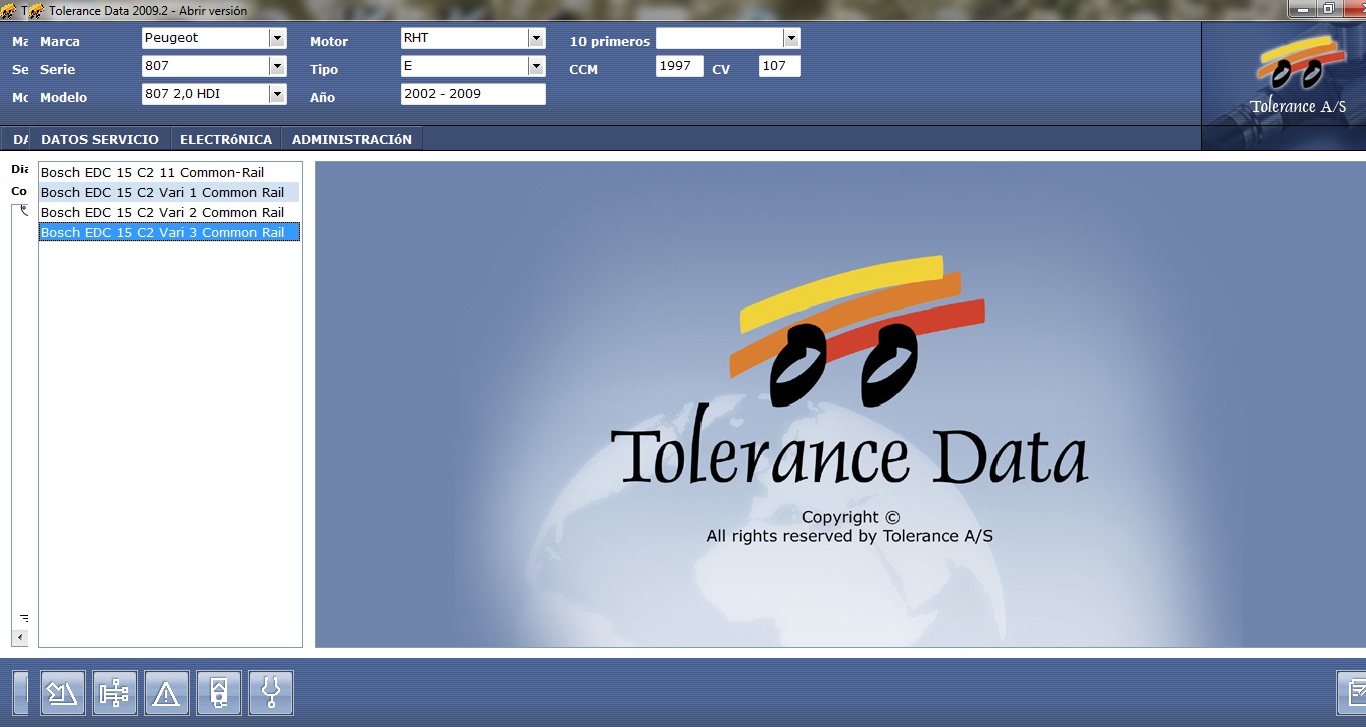Click the partially hidden tab left of DATOS SERVICIO
This screenshot has height=727, width=1366.
click(16, 139)
